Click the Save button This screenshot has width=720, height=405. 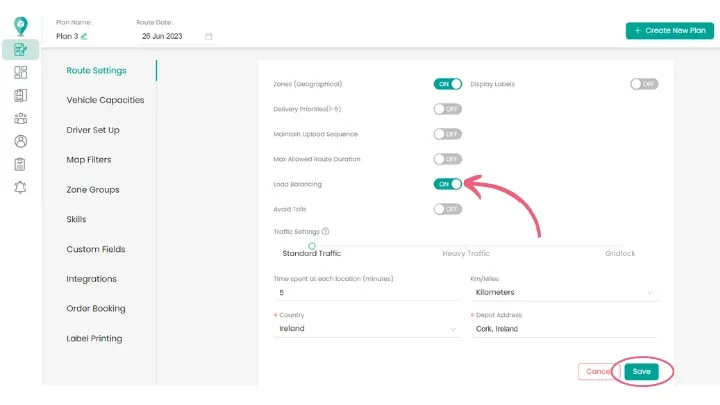641,371
